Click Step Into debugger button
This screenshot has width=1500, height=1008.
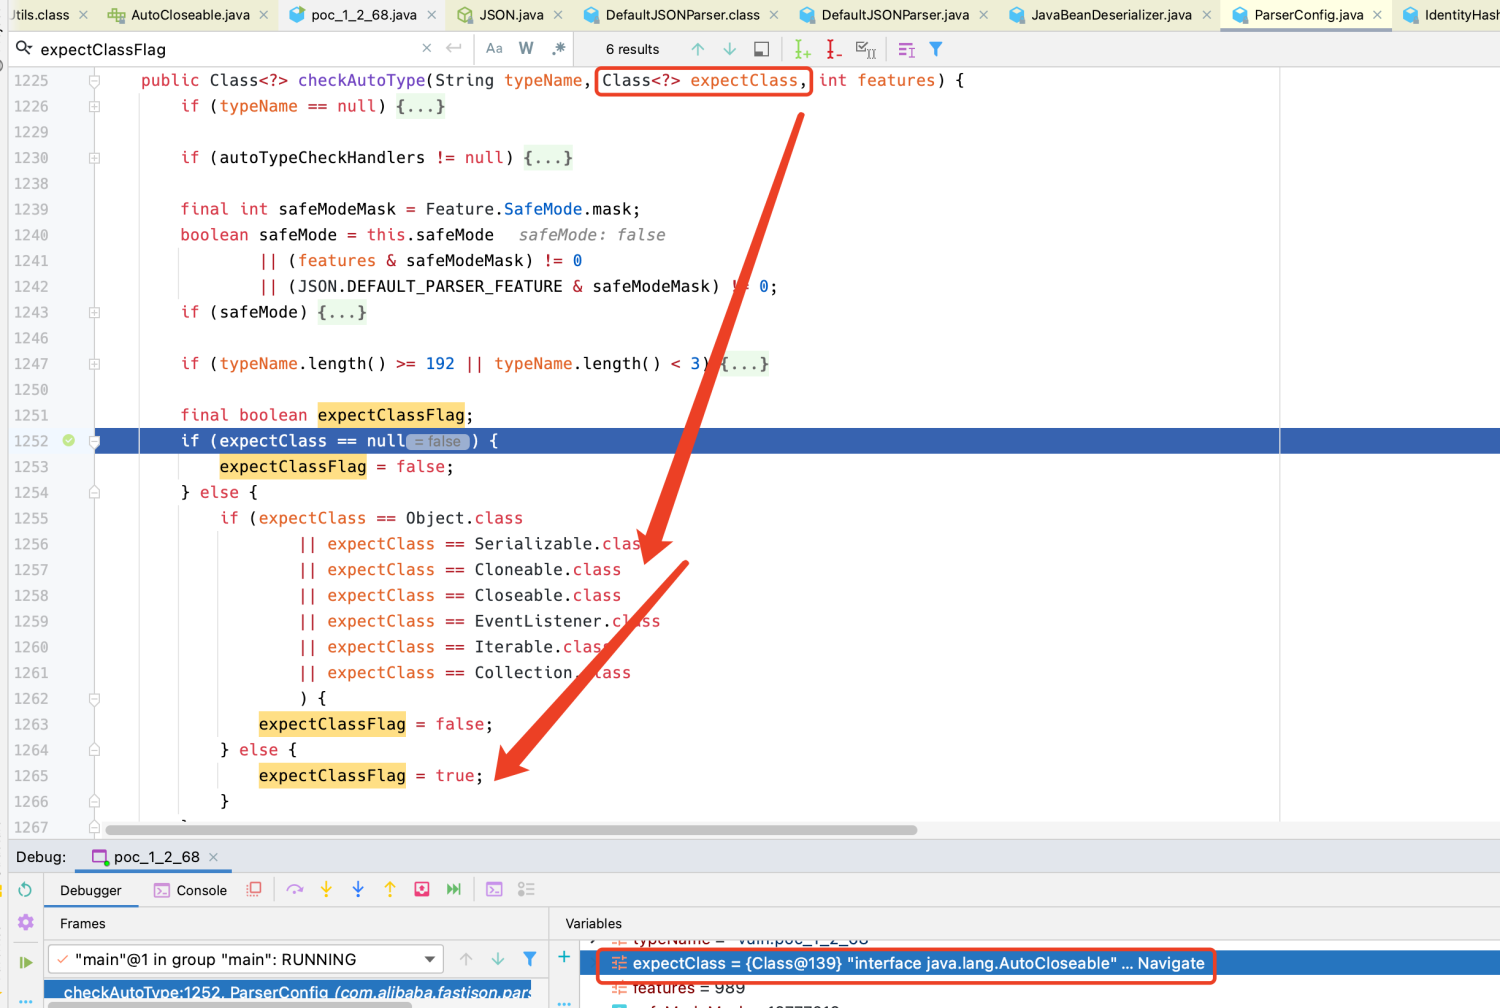(326, 889)
